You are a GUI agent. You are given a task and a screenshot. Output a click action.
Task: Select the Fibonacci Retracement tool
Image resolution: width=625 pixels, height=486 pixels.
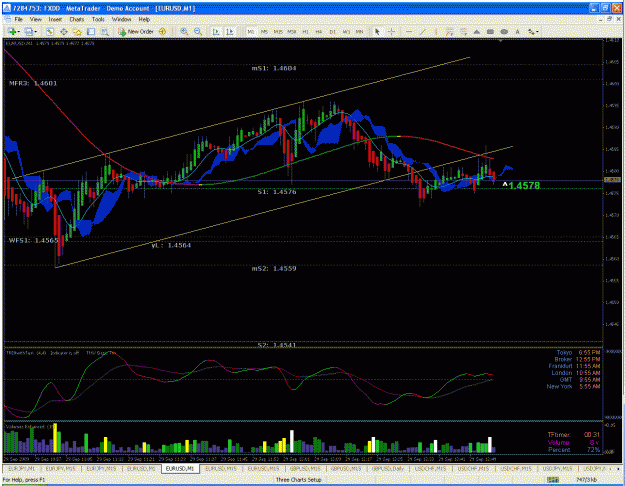click(x=463, y=31)
